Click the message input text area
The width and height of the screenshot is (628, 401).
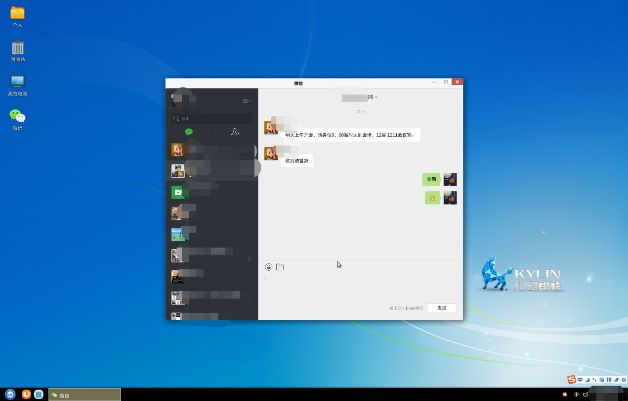click(x=360, y=288)
